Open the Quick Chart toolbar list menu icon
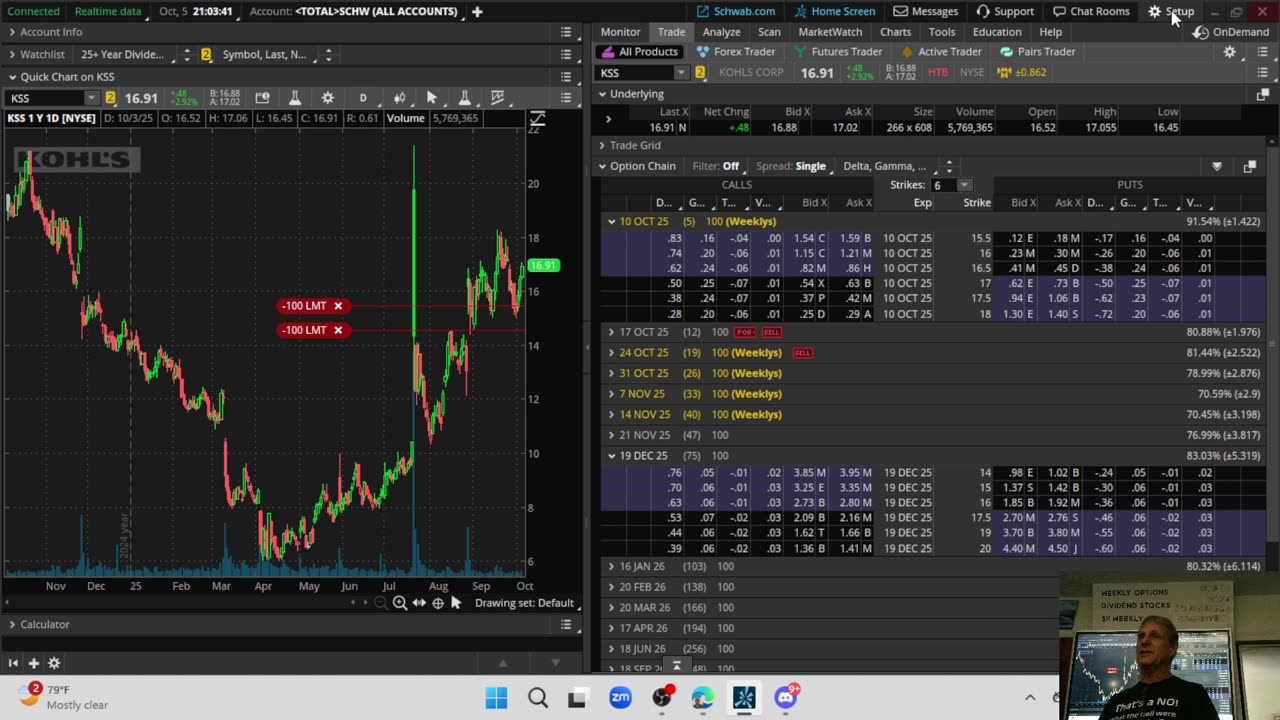Viewport: 1280px width, 720px height. 566,98
